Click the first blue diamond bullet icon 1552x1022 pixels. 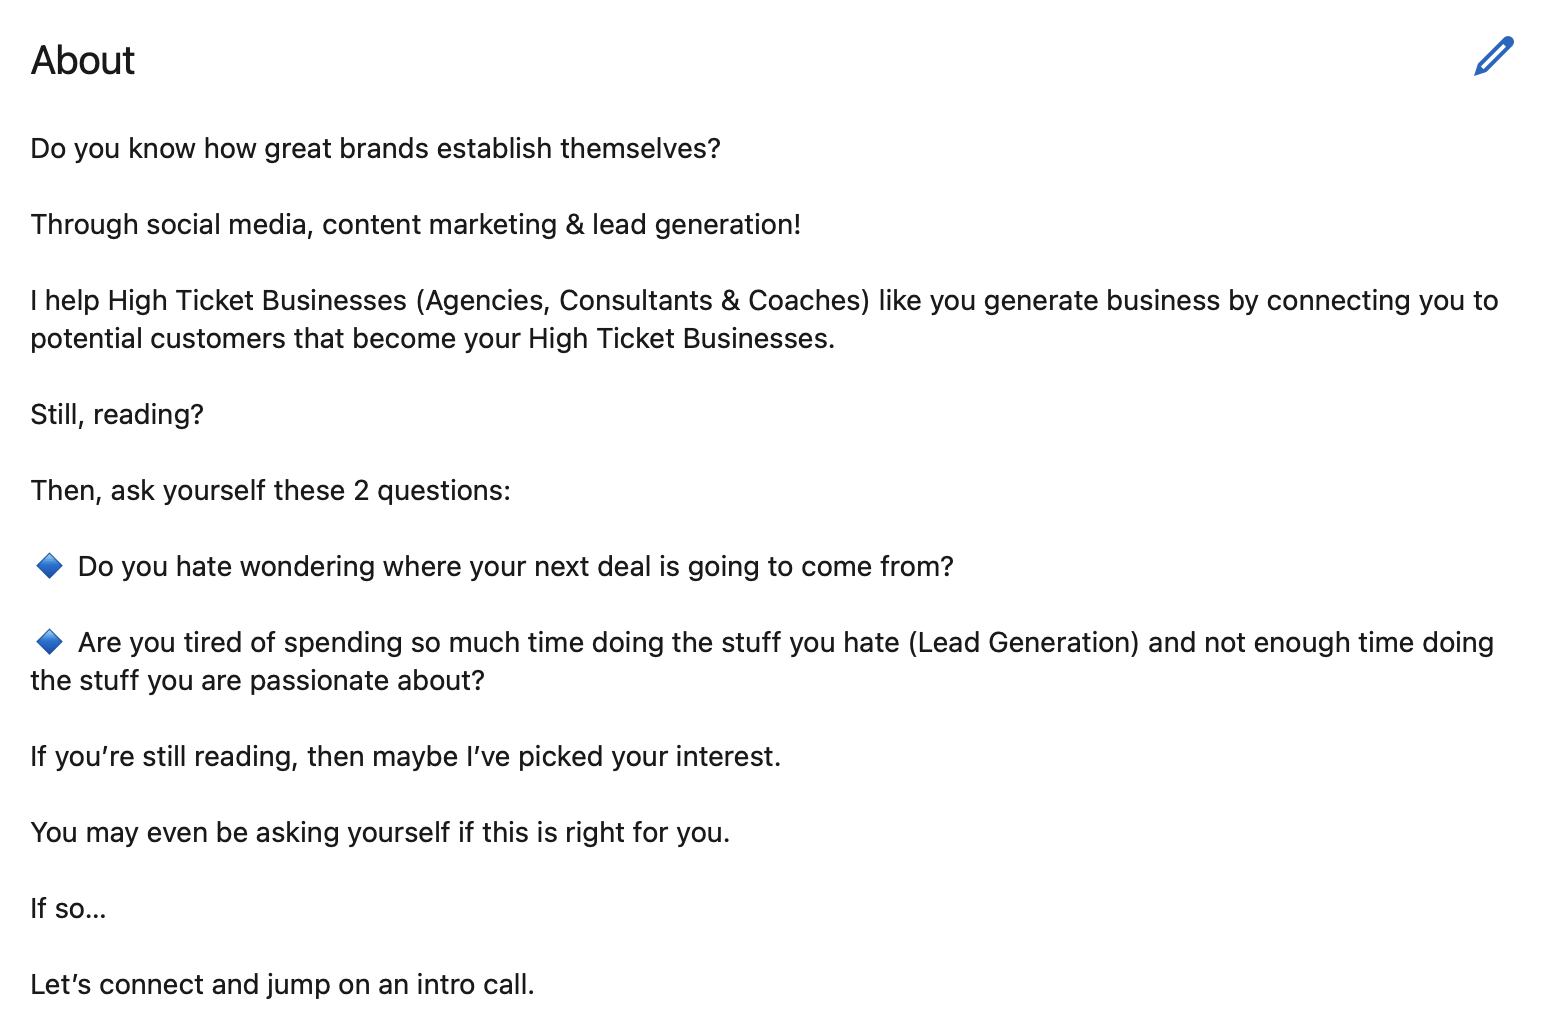(49, 566)
